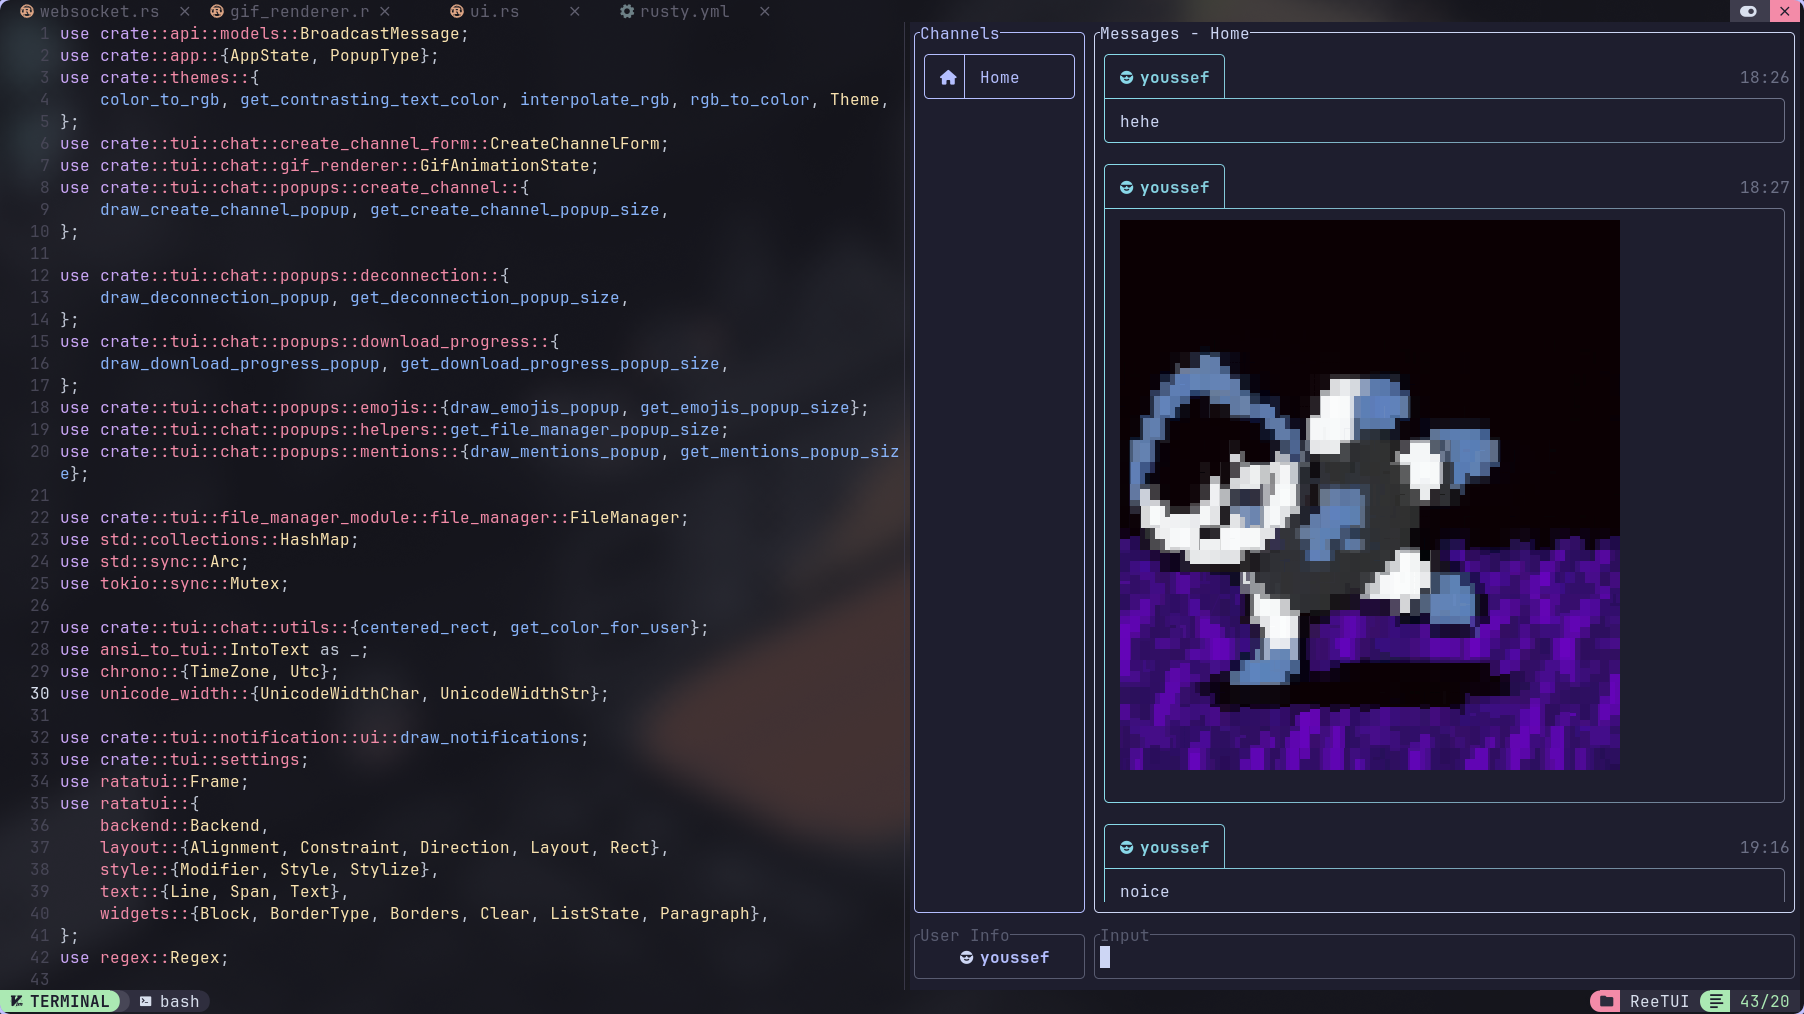Click the 'Channels' panel title
Screen dimensions: 1804x1014
coord(959,33)
